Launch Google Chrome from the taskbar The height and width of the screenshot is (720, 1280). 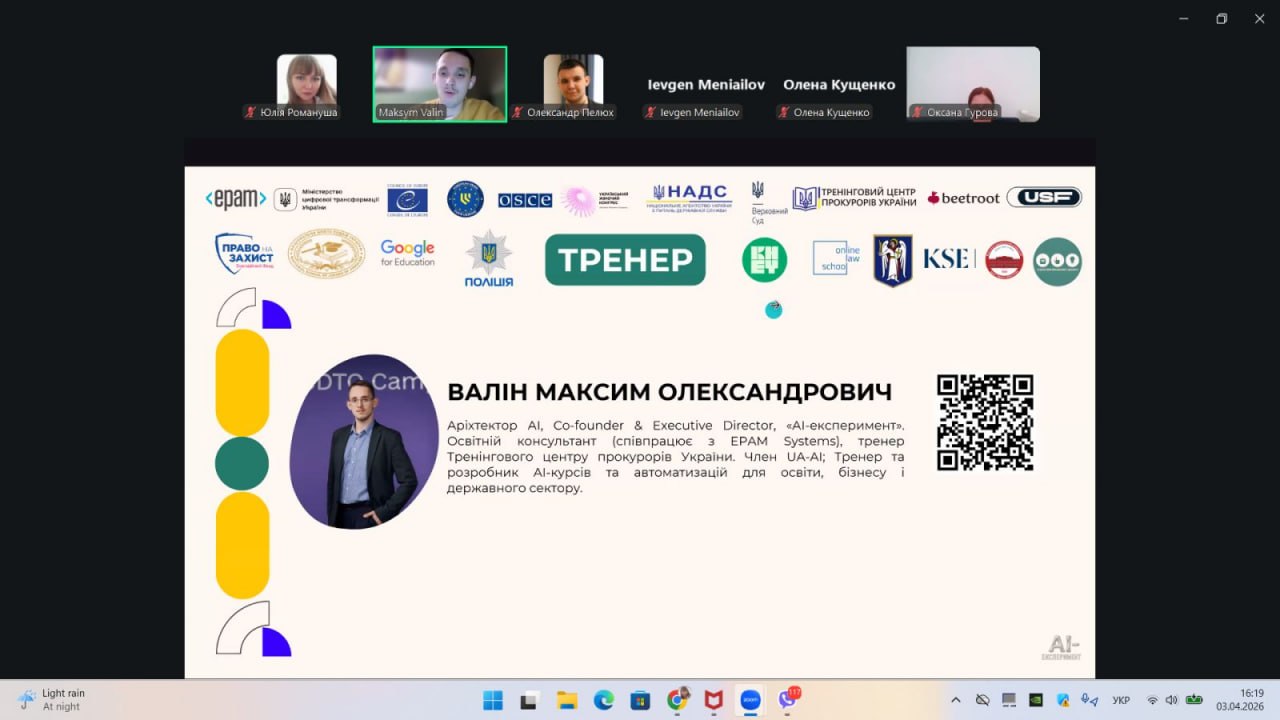678,700
